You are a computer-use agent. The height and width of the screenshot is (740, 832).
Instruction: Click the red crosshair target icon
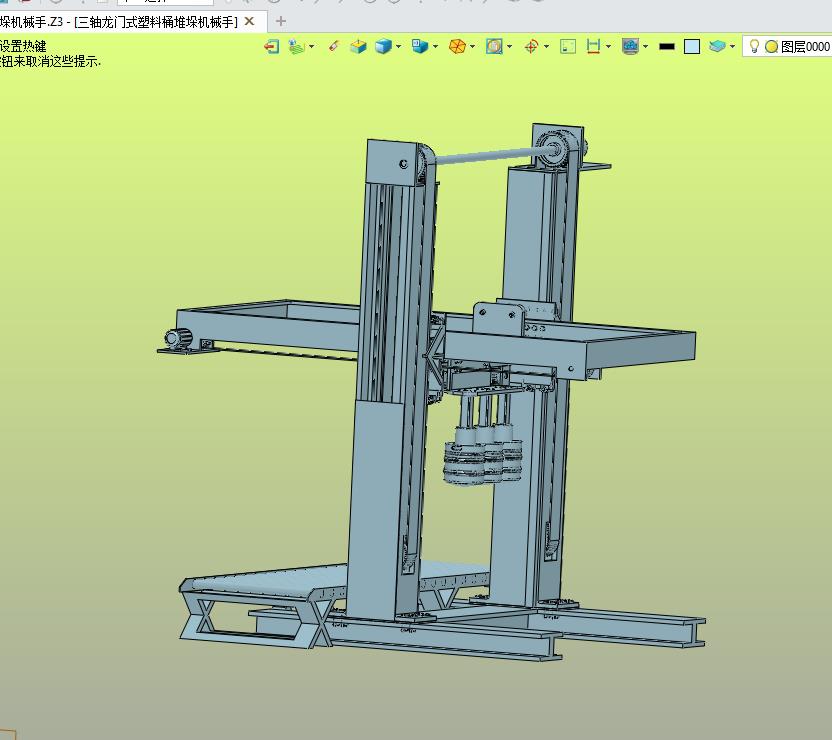point(531,47)
